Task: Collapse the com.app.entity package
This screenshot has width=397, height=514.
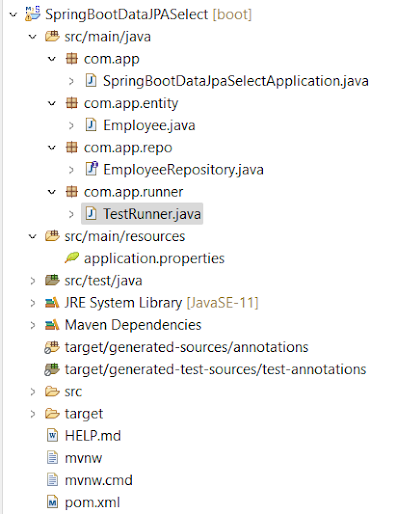Action: [52, 103]
